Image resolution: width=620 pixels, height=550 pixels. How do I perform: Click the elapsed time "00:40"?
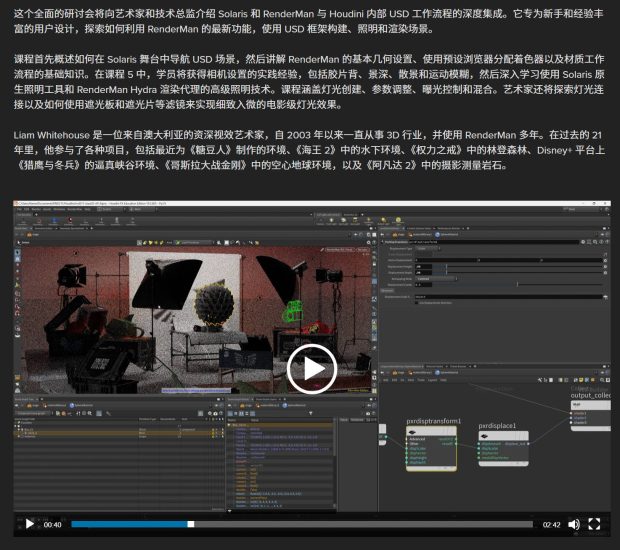[52, 525]
